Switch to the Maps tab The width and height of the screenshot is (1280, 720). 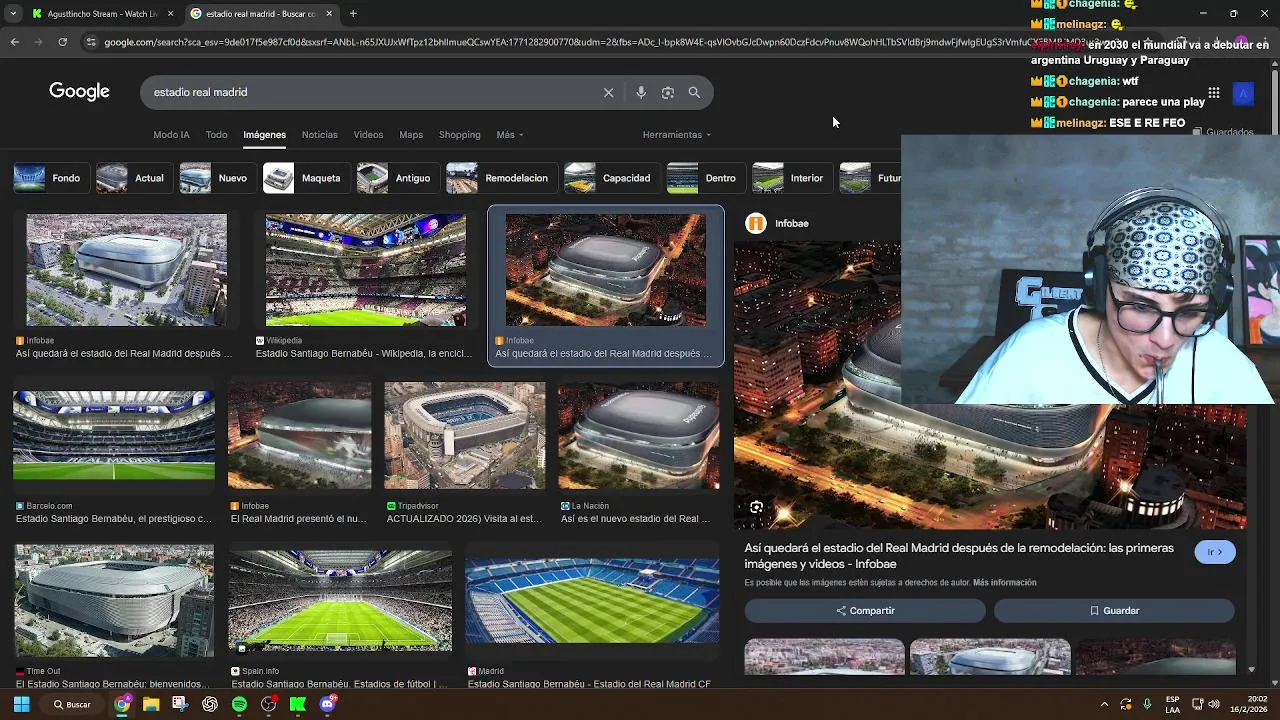[x=411, y=135]
